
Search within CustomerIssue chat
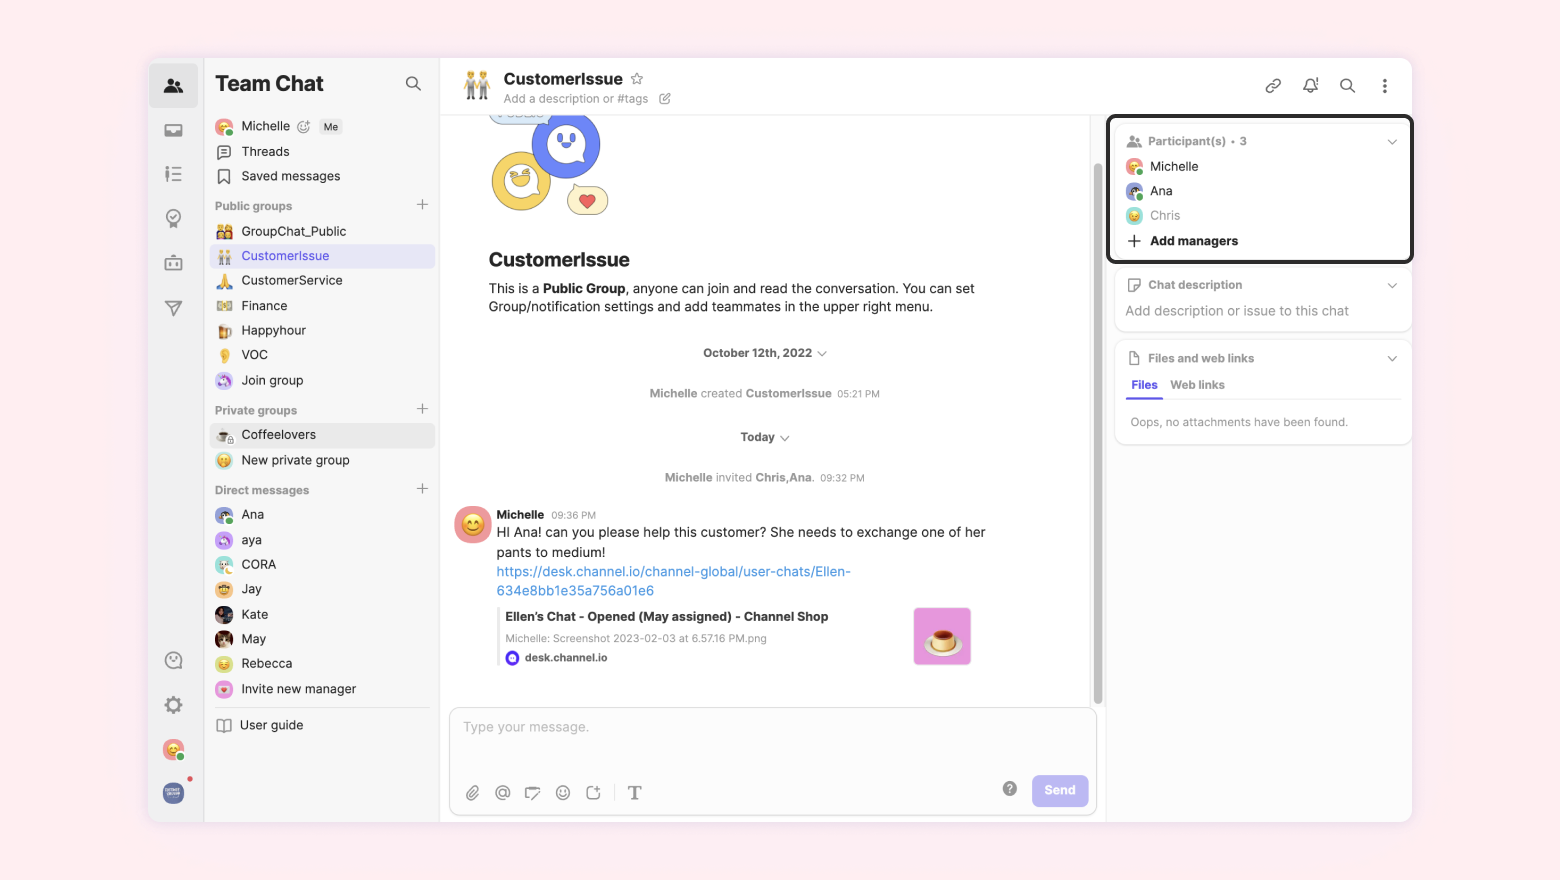[1348, 86]
